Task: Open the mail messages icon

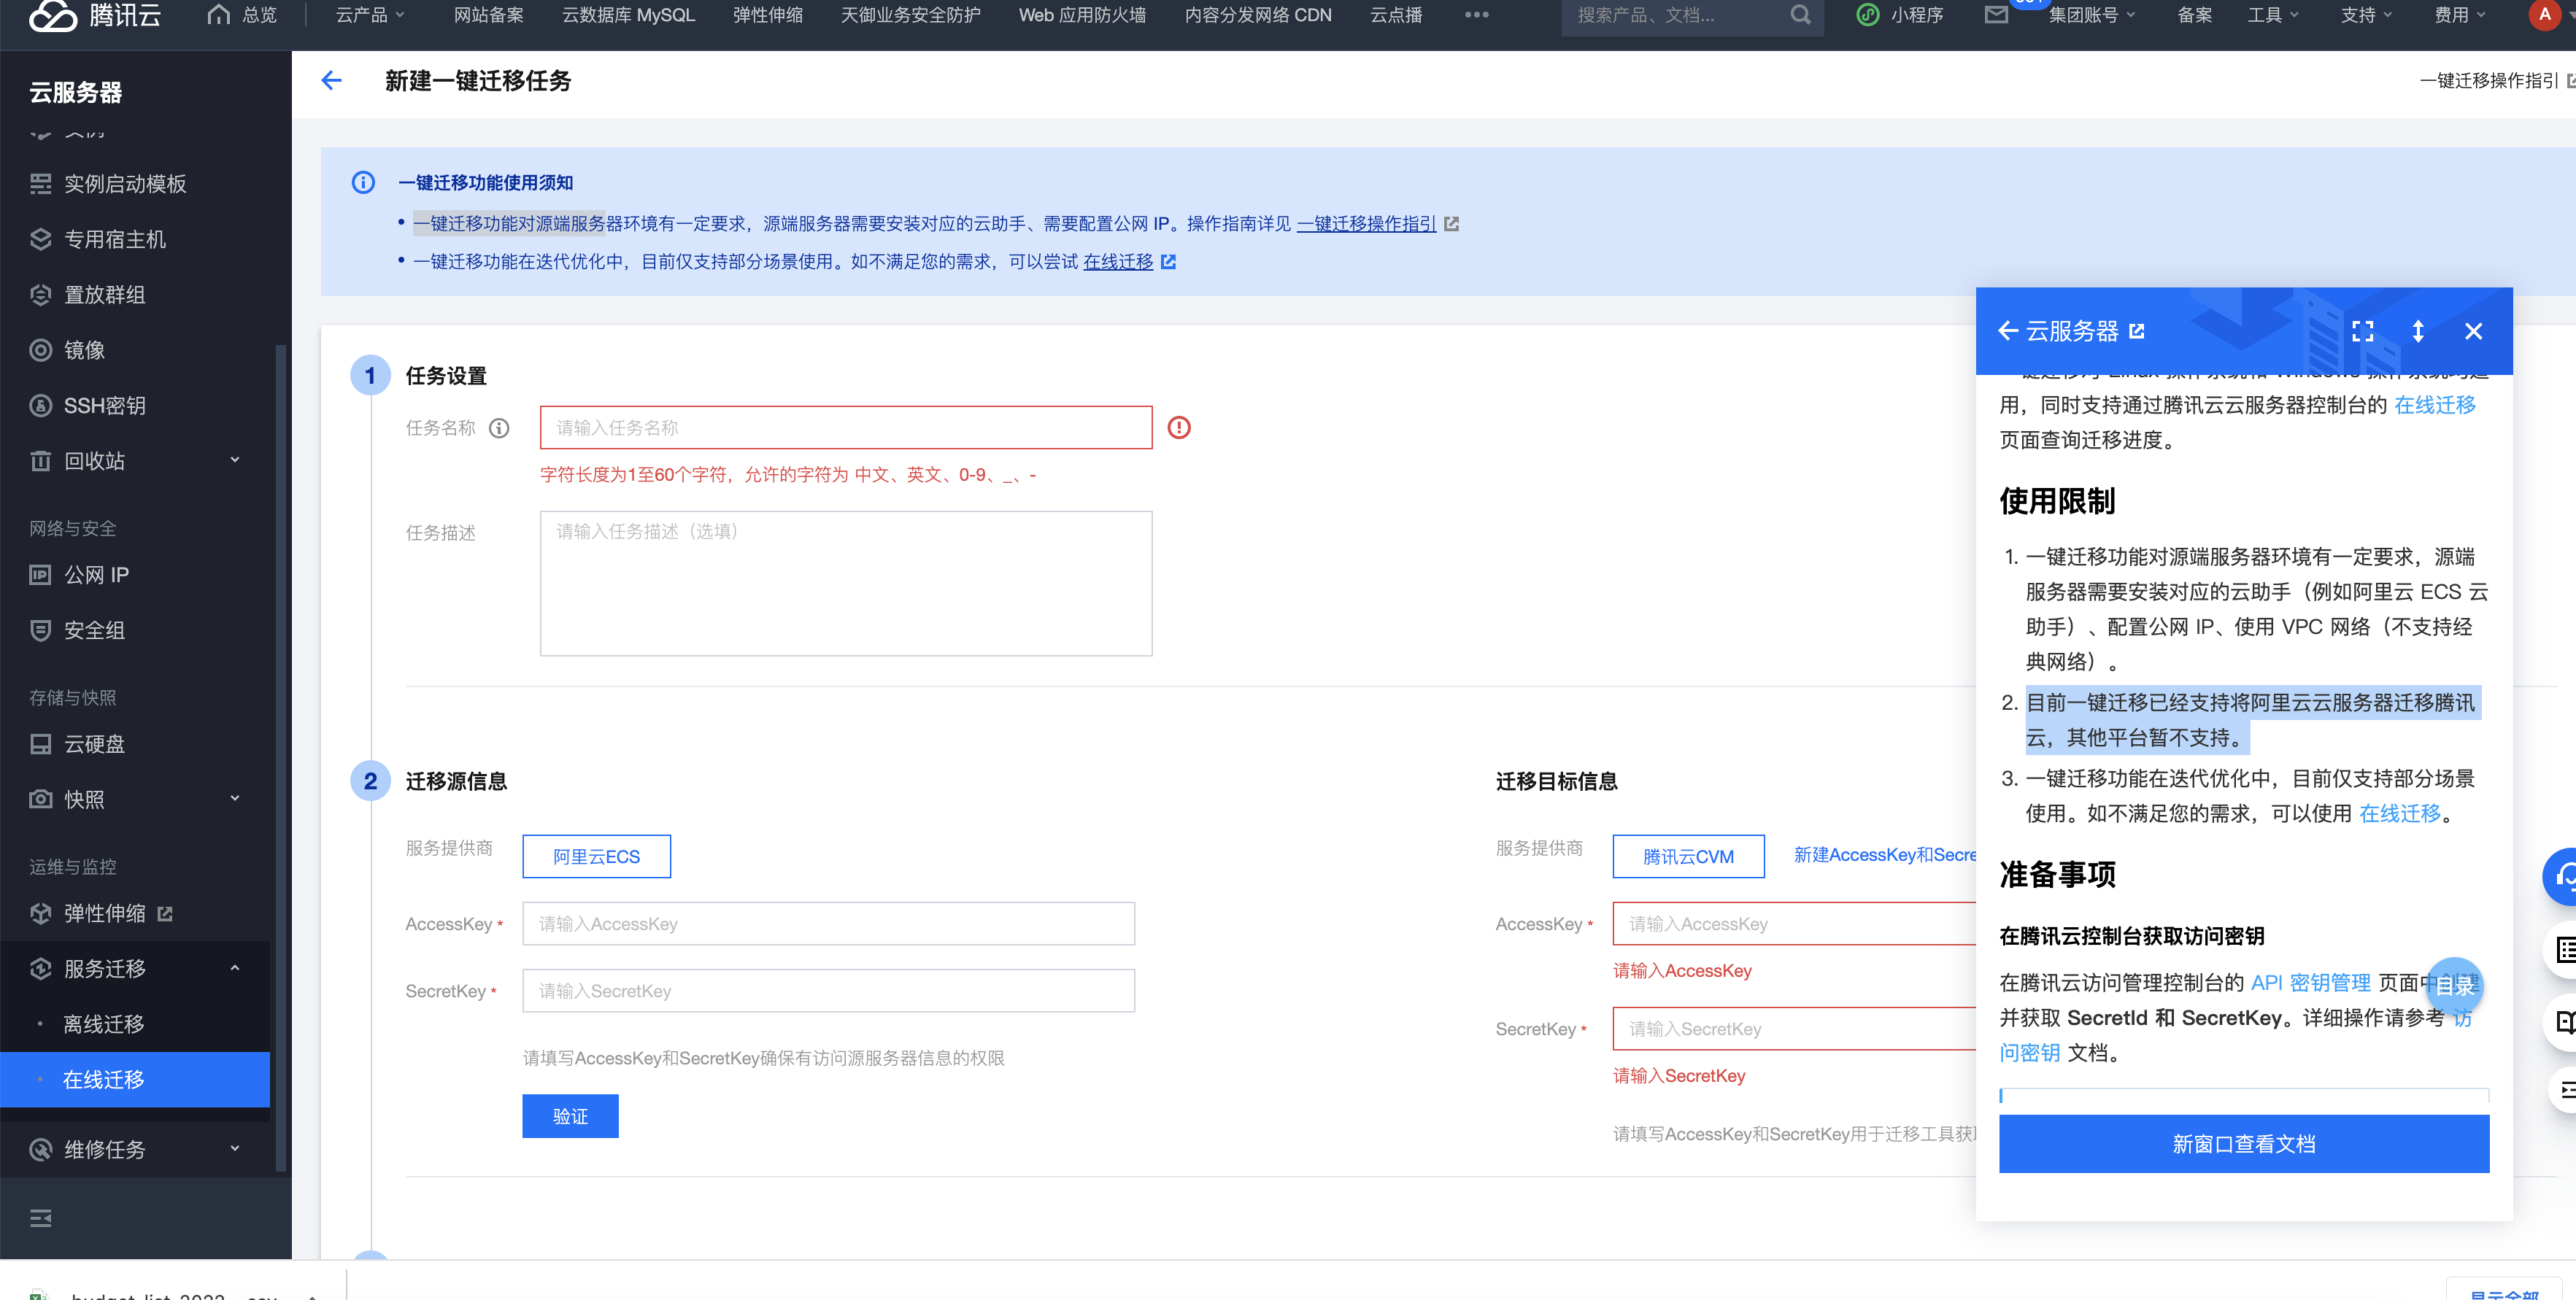Action: [x=1996, y=15]
